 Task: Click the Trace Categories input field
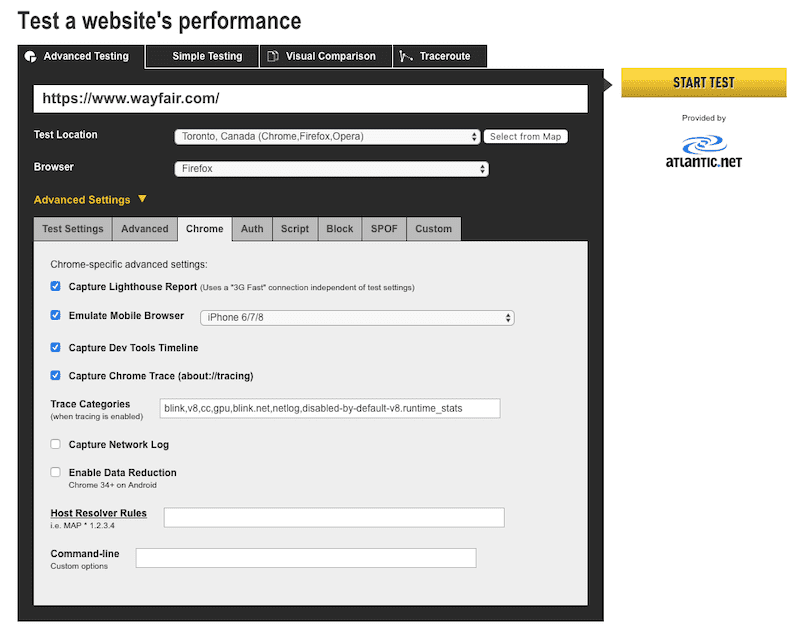[x=330, y=408]
